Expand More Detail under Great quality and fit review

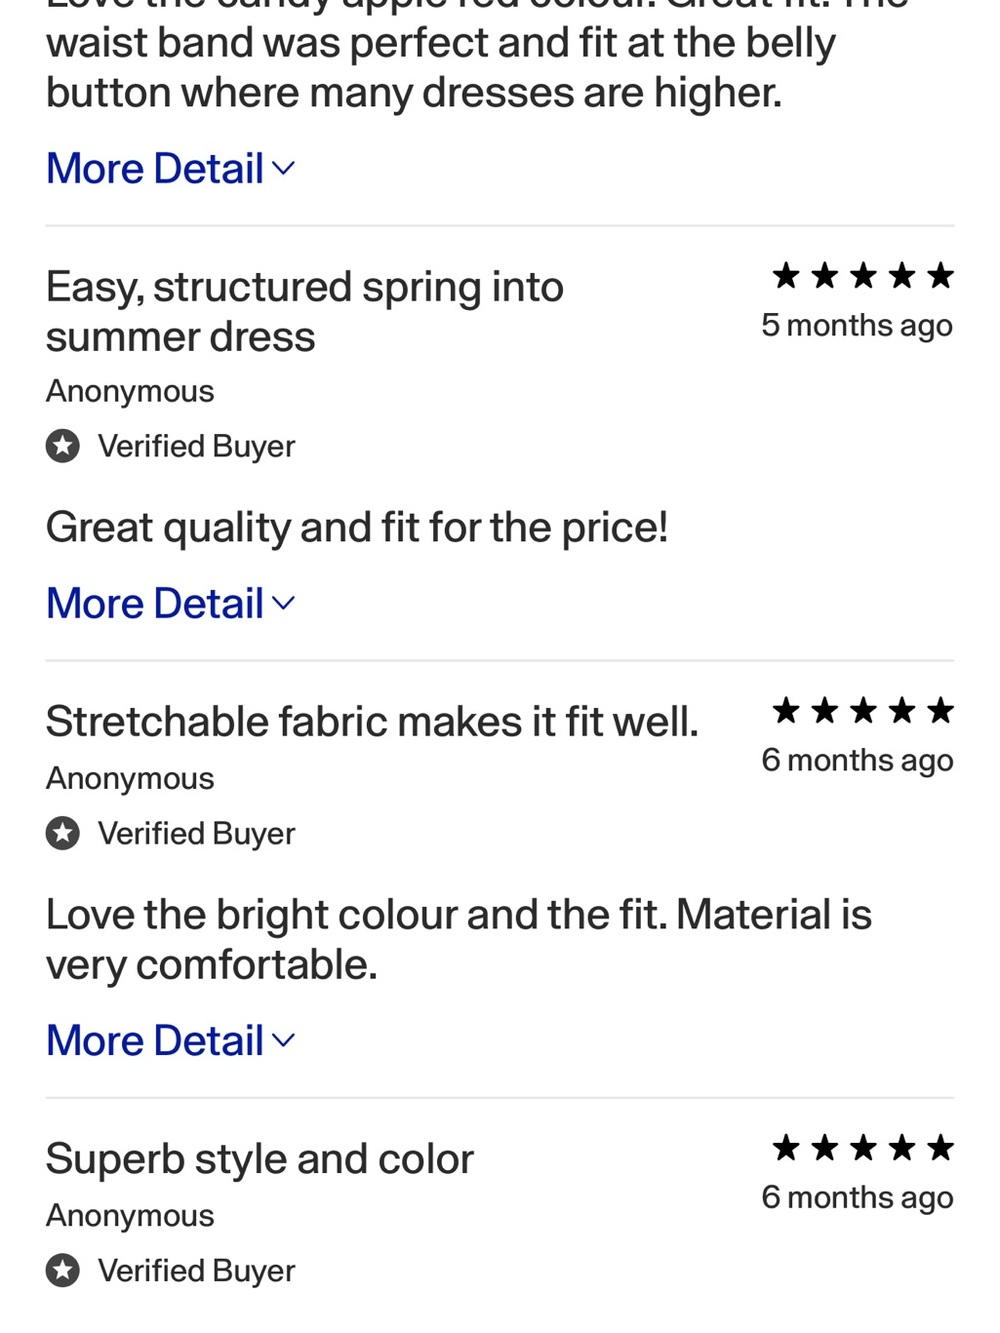coord(171,603)
